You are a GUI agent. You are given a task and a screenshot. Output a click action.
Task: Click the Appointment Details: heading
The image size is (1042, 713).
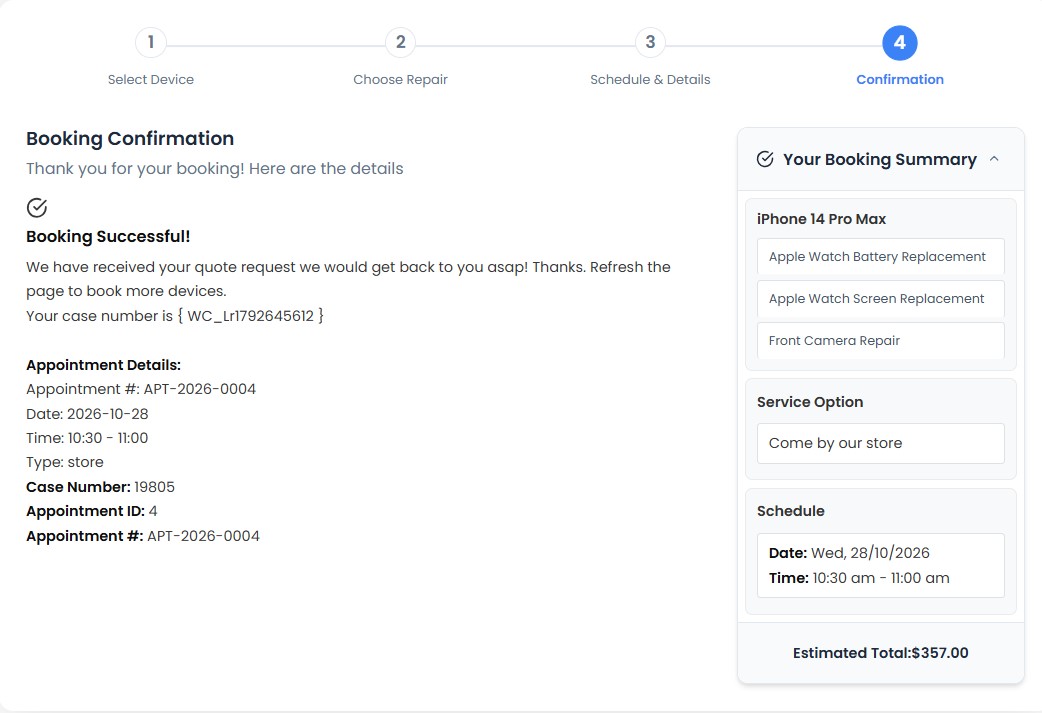tap(104, 365)
